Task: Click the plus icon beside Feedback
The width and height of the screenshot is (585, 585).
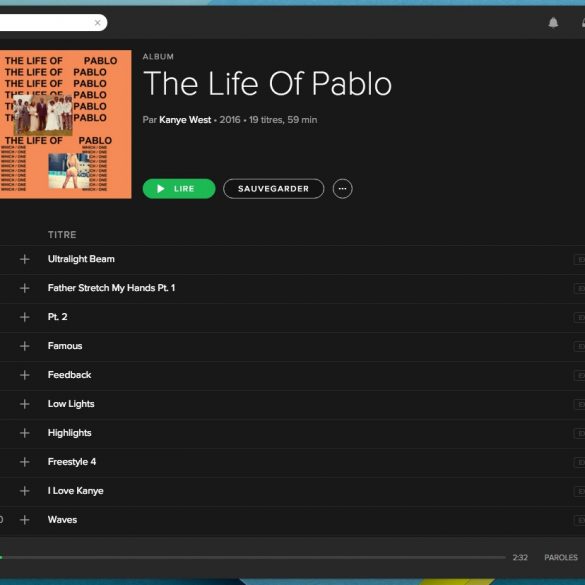Action: point(25,375)
